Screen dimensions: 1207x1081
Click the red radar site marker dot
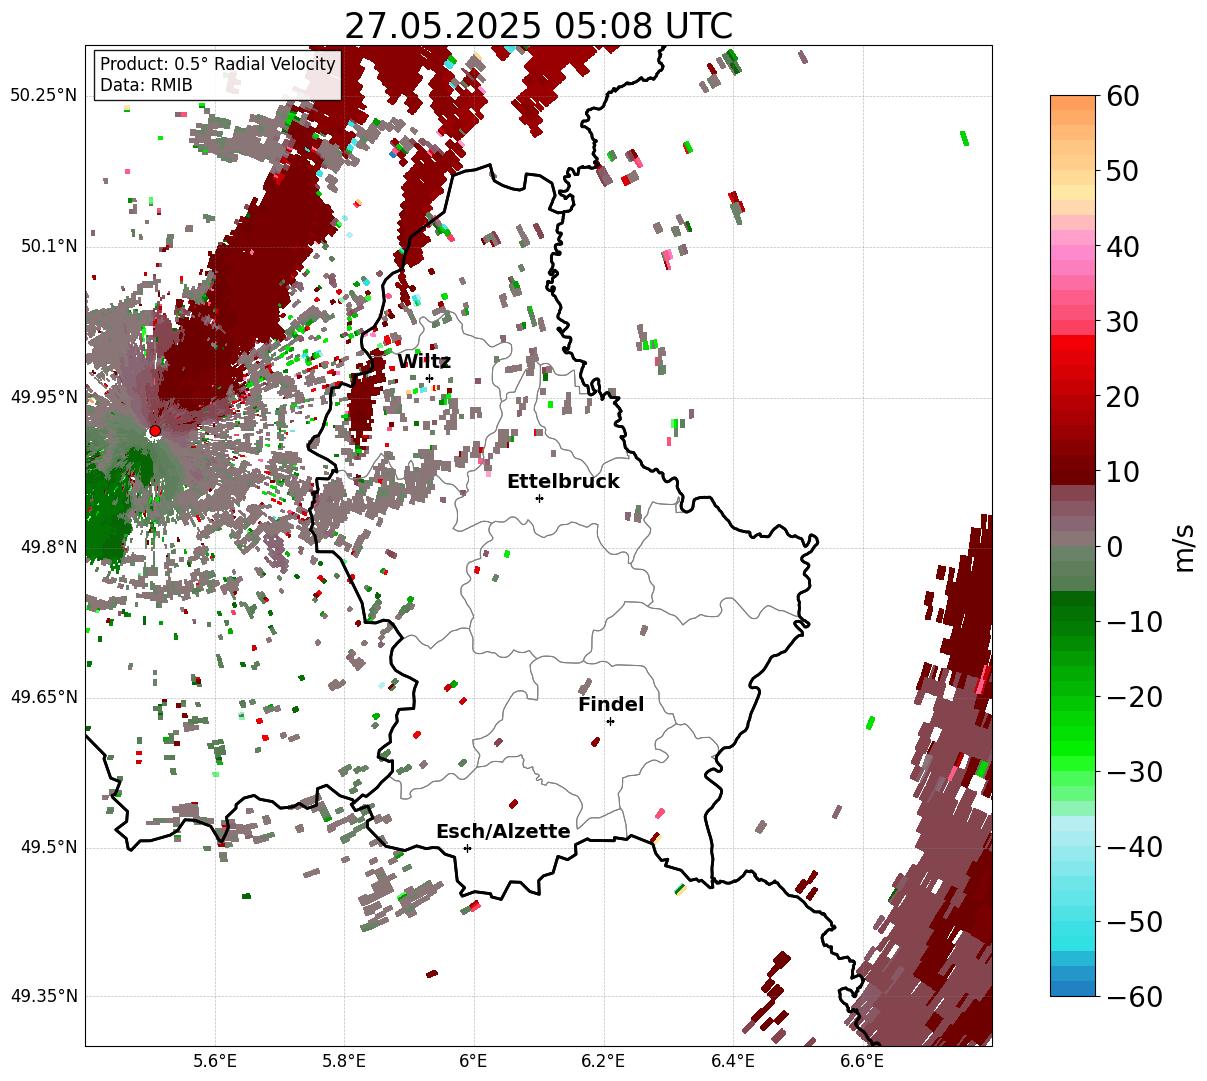coord(154,431)
